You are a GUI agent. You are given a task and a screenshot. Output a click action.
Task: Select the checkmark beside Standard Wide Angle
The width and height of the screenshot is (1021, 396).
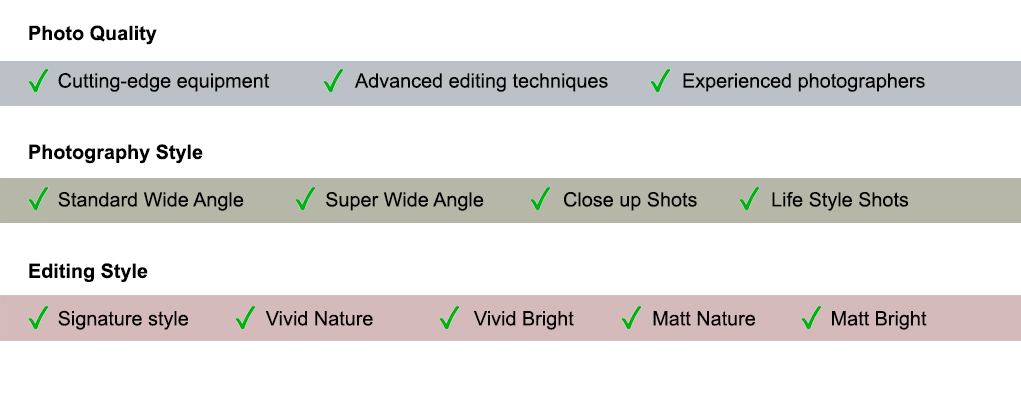(x=38, y=199)
